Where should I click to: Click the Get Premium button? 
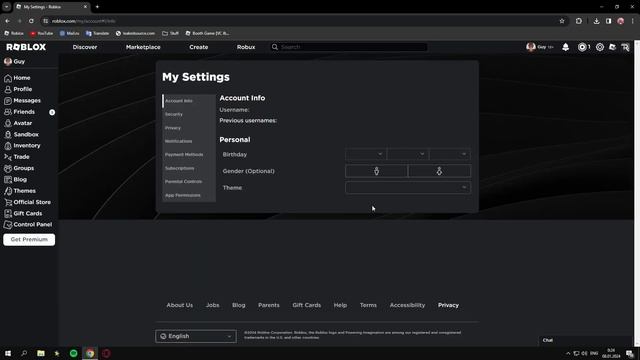(29, 240)
